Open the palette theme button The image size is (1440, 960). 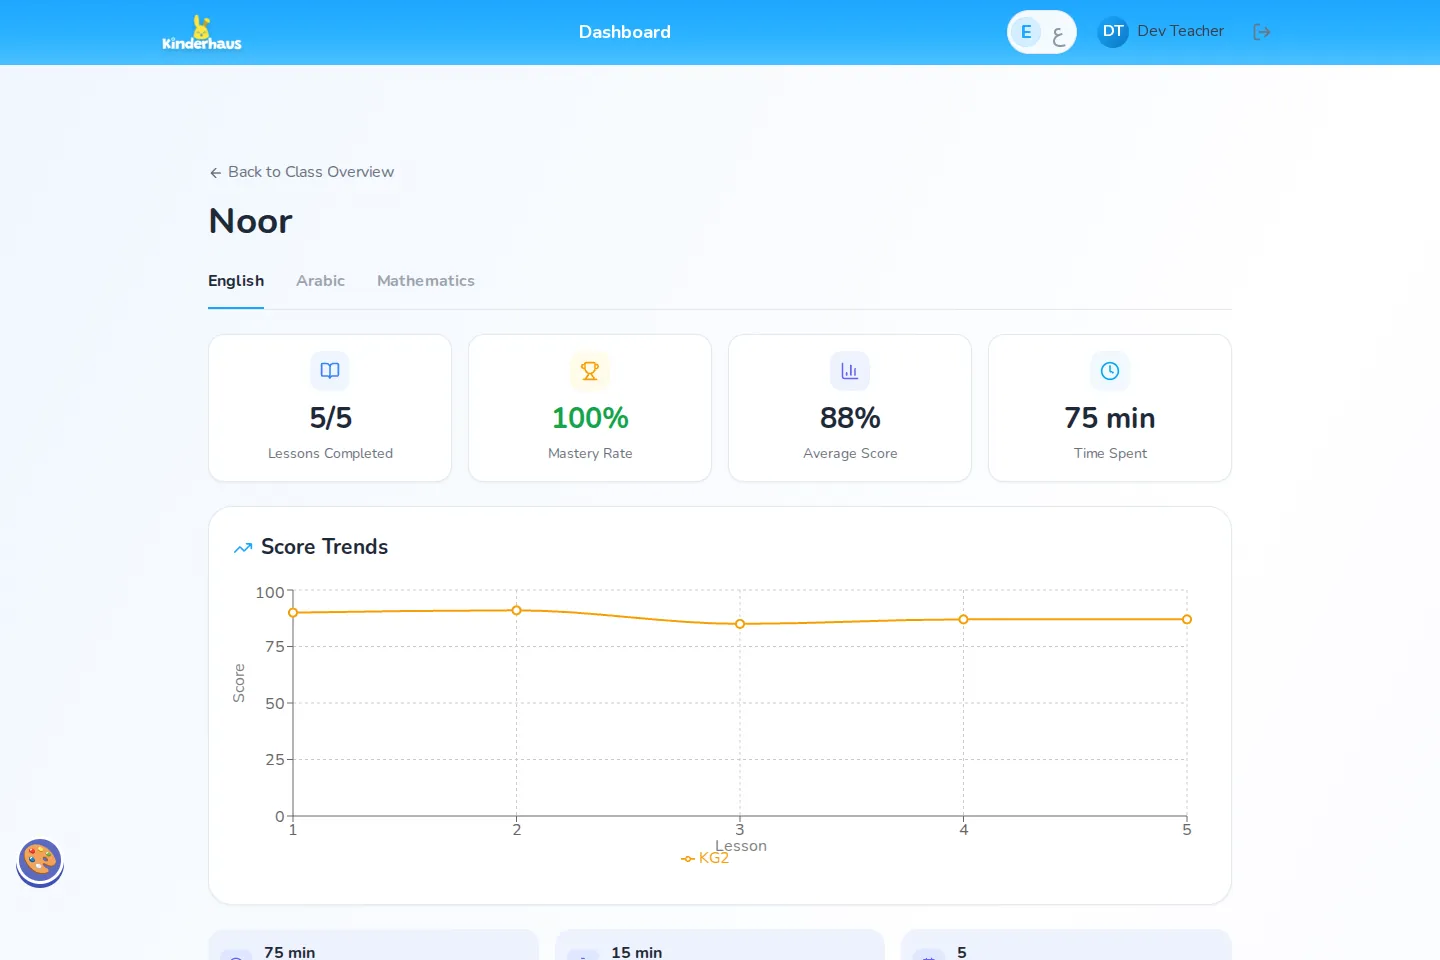tap(40, 861)
